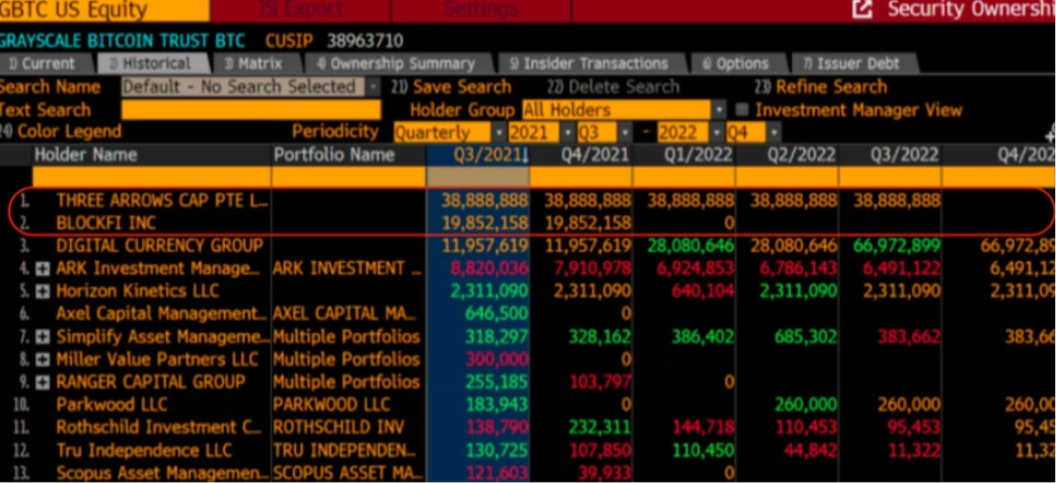
Task: Click the Text Search input field
Action: 251,110
